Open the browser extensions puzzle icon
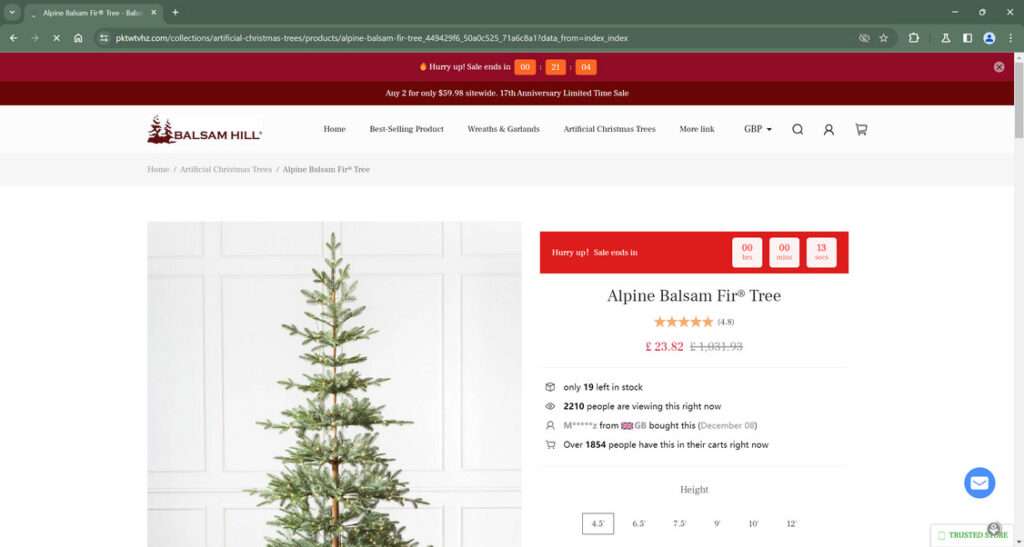Screen dimensions: 1024x547 click(x=914, y=38)
